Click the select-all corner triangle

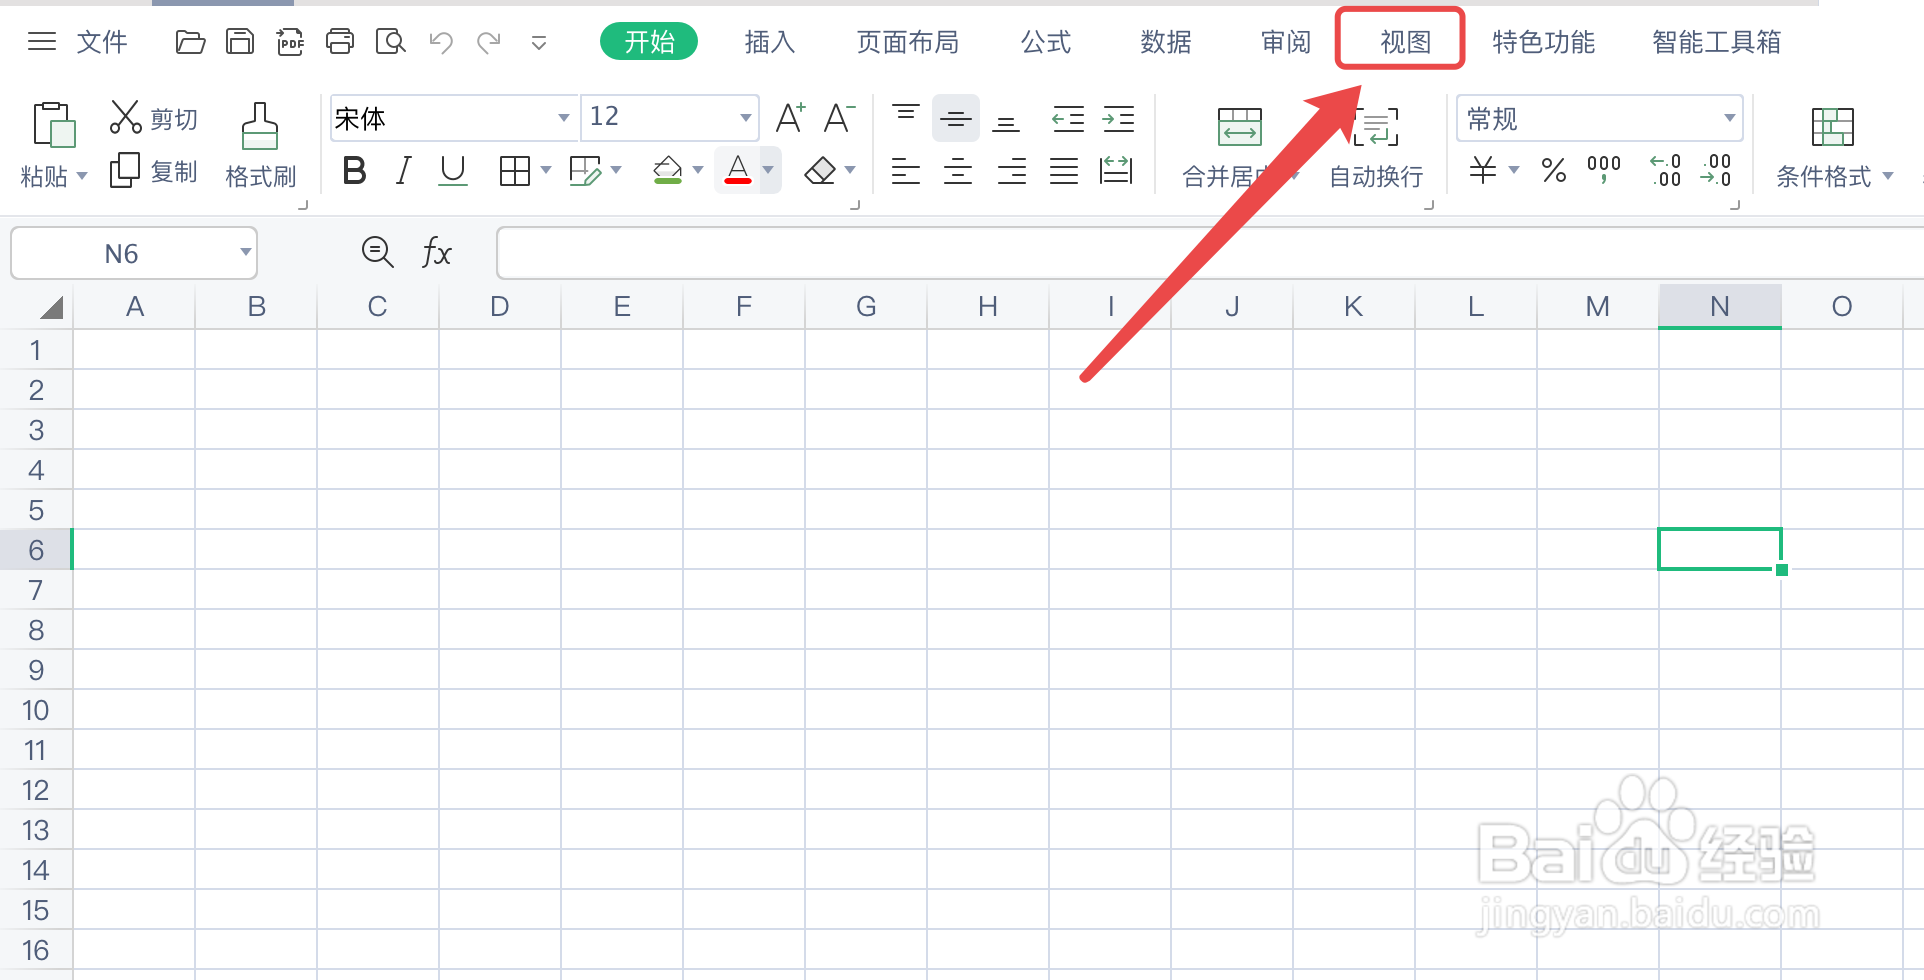tap(51, 307)
